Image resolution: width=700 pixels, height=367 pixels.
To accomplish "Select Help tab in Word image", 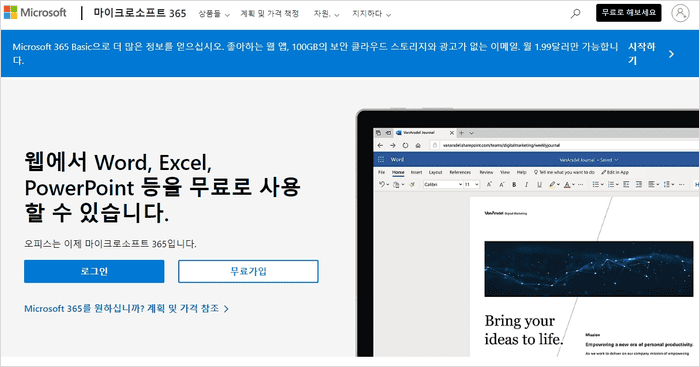I will tap(521, 172).
